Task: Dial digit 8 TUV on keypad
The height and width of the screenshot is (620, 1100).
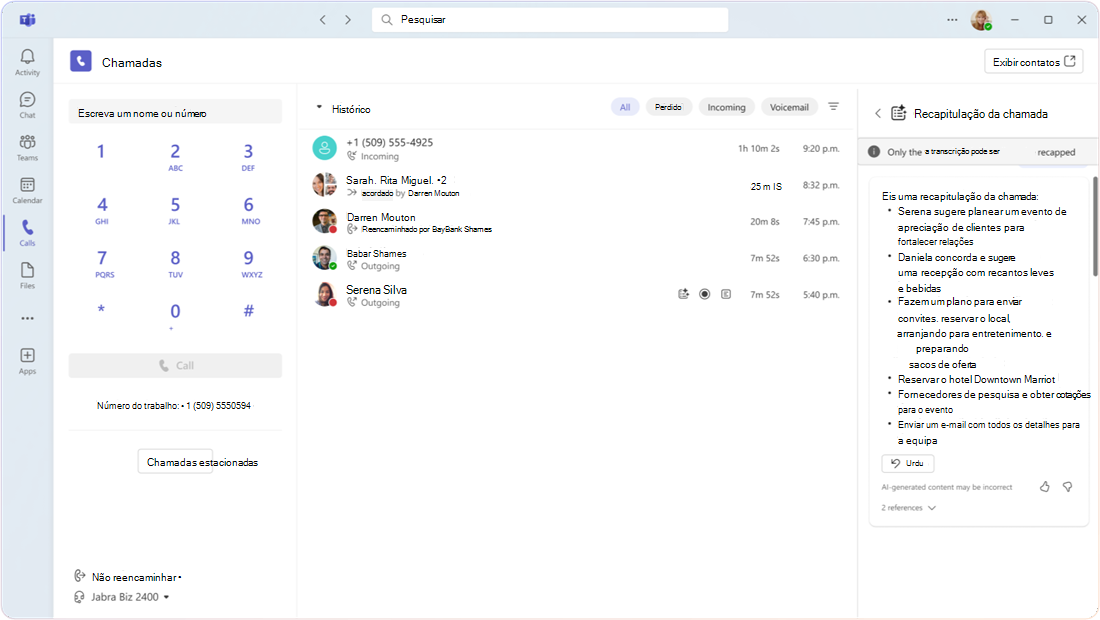Action: tap(175, 263)
